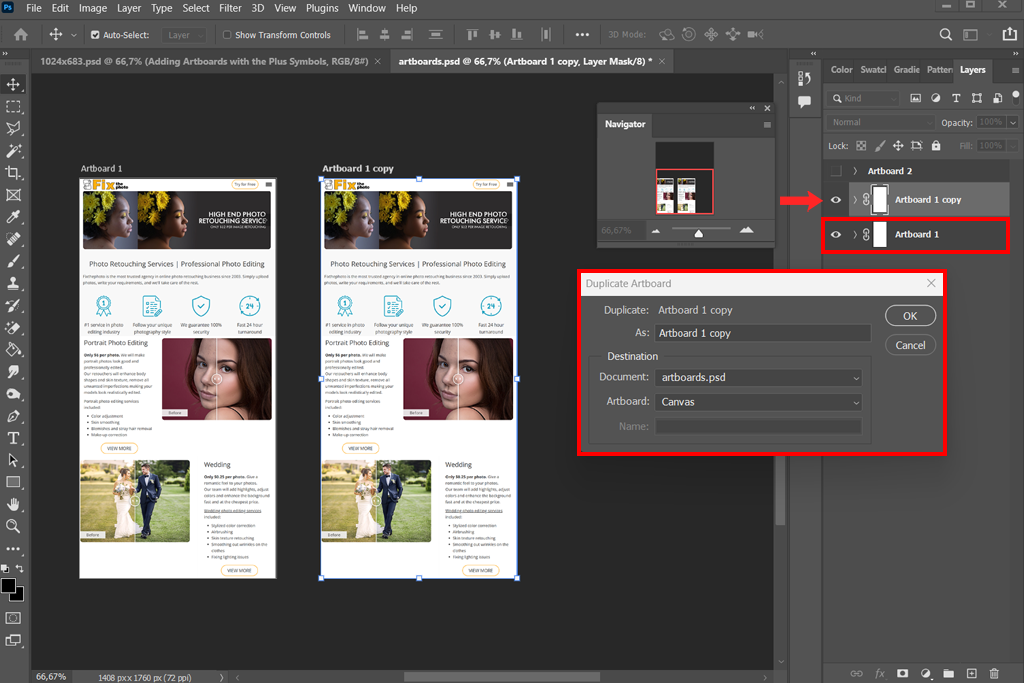Image resolution: width=1024 pixels, height=683 pixels.
Task: Select the History Brush tool
Action: [x=13, y=306]
